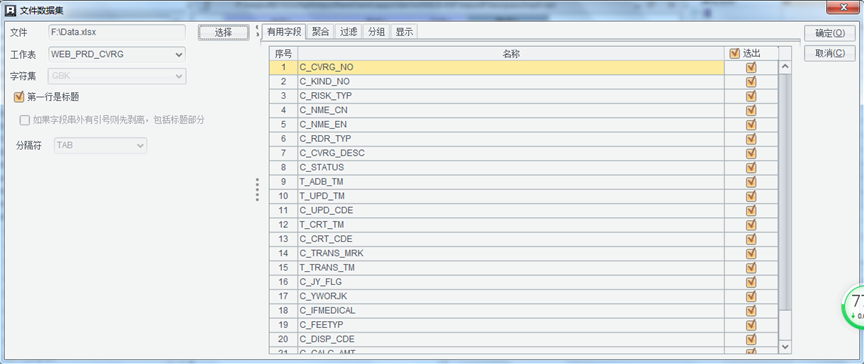Click the panel splitter collapse arrows
Image resolution: width=864 pixels, height=364 pixels.
pyautogui.click(x=257, y=30)
